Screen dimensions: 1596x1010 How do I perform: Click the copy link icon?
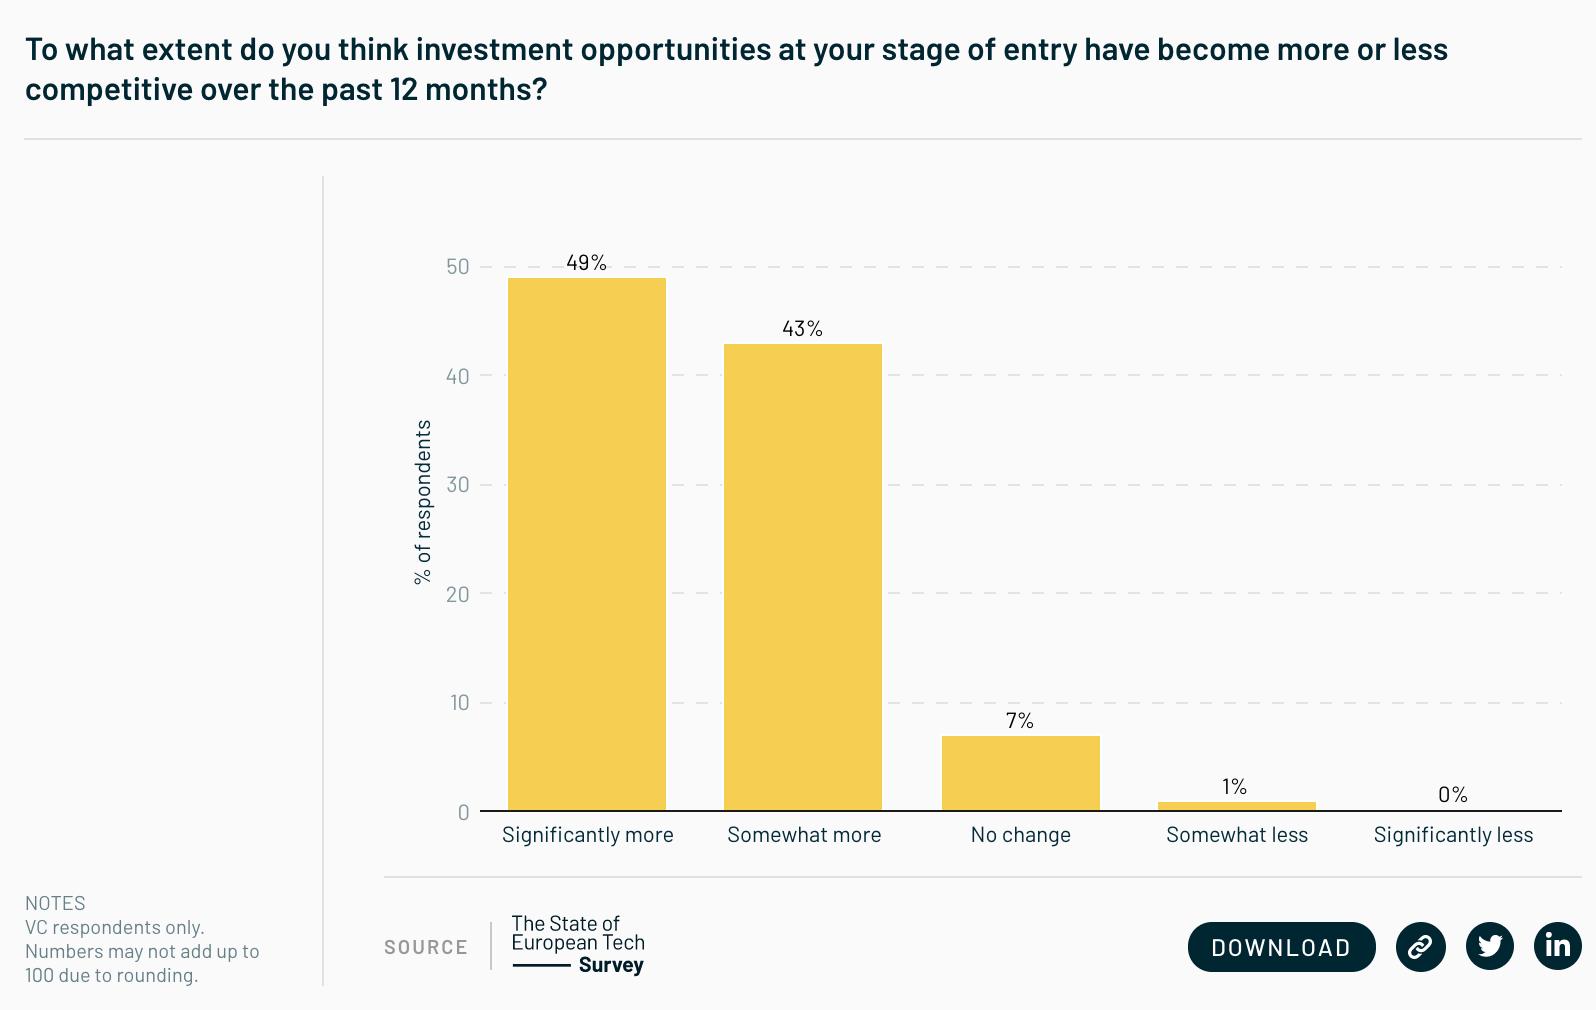(x=1420, y=946)
